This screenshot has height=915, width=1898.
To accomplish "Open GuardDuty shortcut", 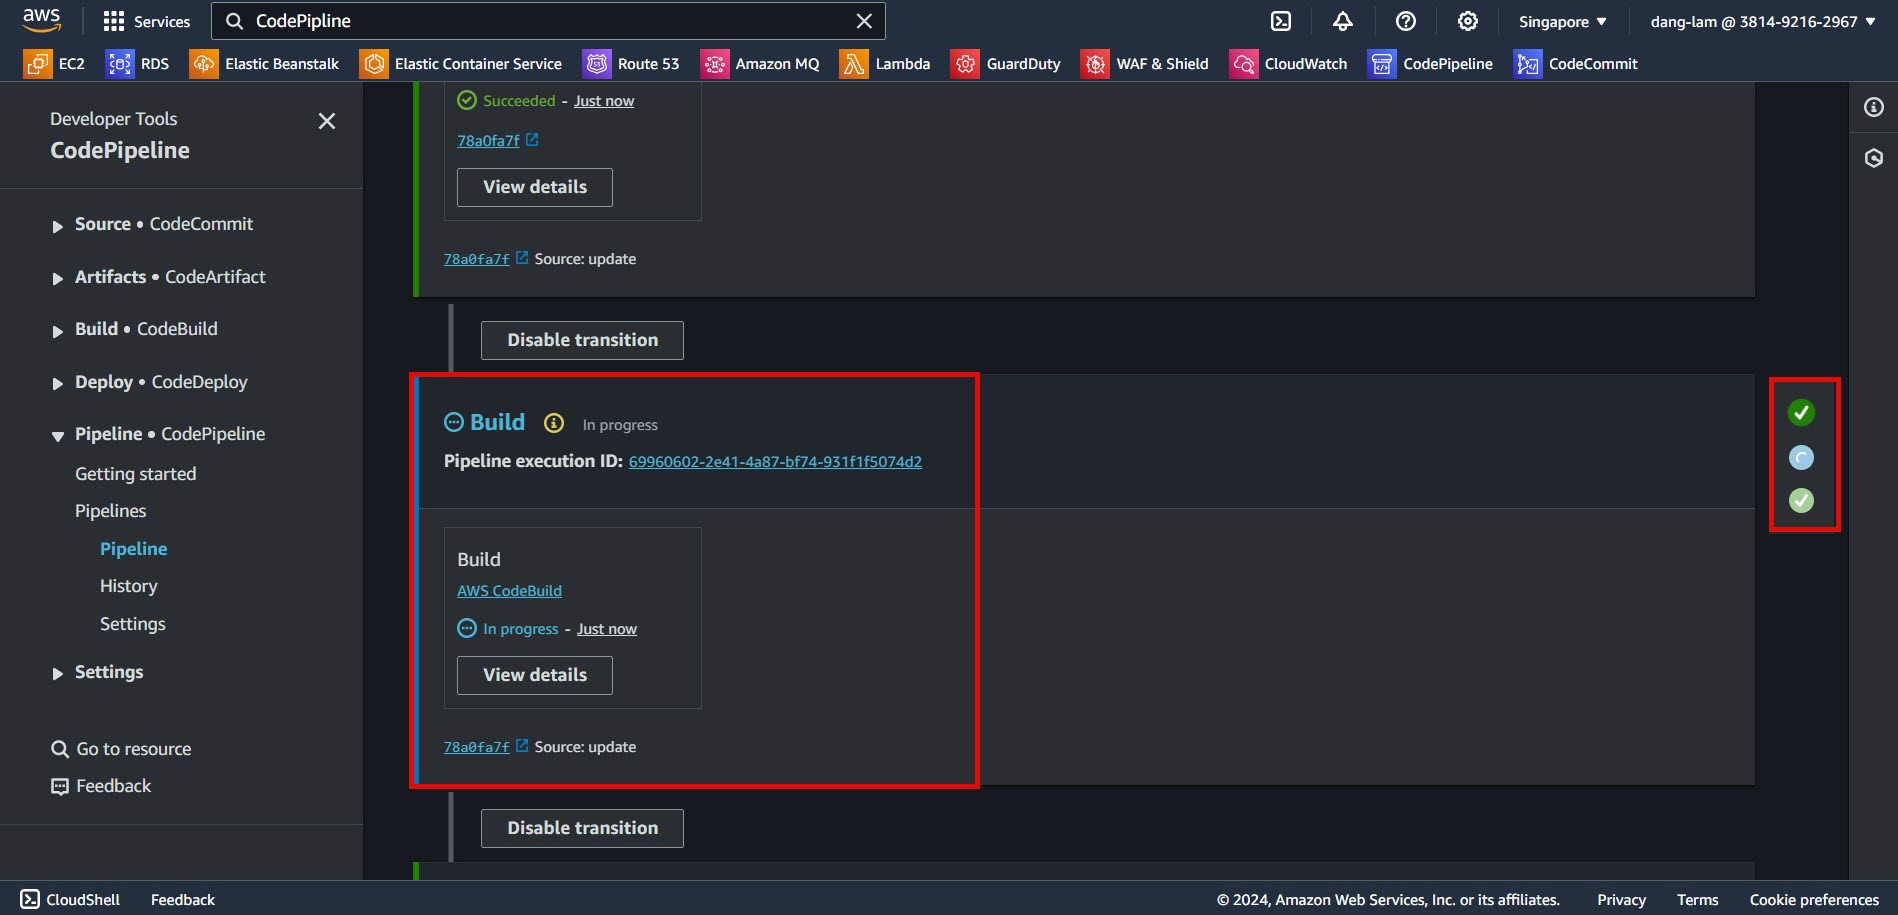I will (1006, 64).
